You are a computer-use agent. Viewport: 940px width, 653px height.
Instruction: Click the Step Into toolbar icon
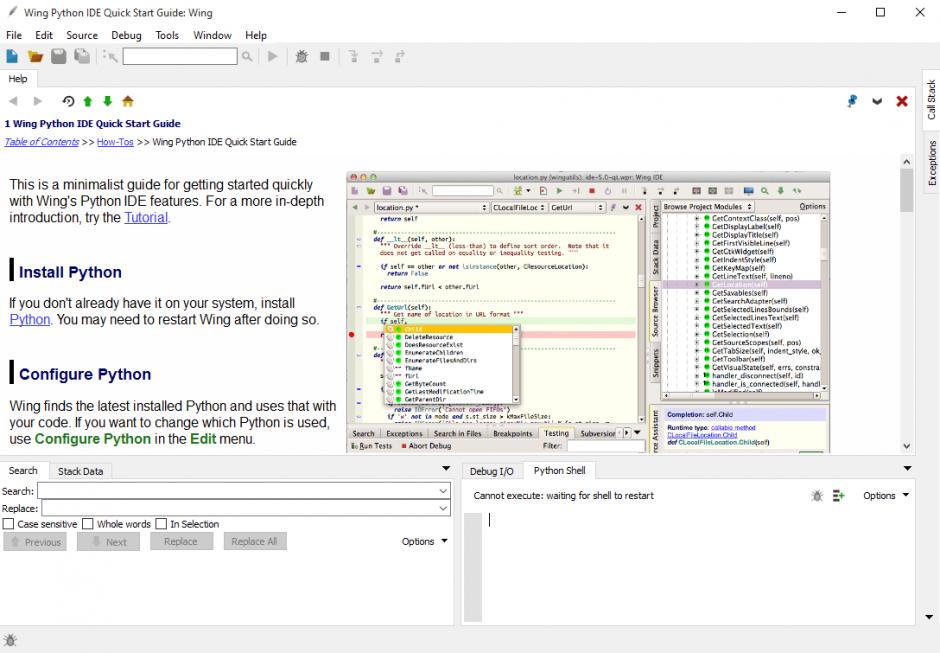pyautogui.click(x=353, y=56)
